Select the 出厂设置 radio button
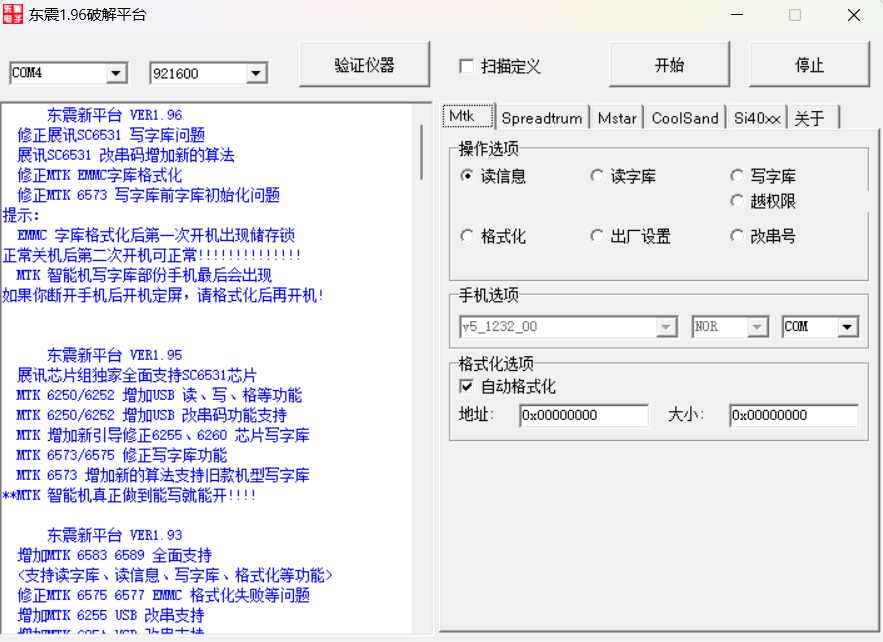The height and width of the screenshot is (642, 883). point(597,235)
